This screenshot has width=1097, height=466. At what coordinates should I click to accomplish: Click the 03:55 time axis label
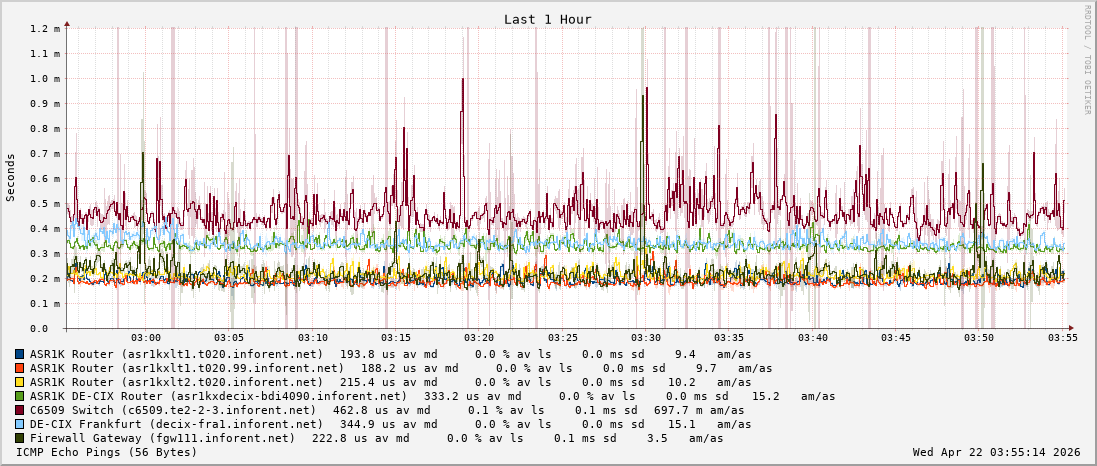click(1062, 338)
